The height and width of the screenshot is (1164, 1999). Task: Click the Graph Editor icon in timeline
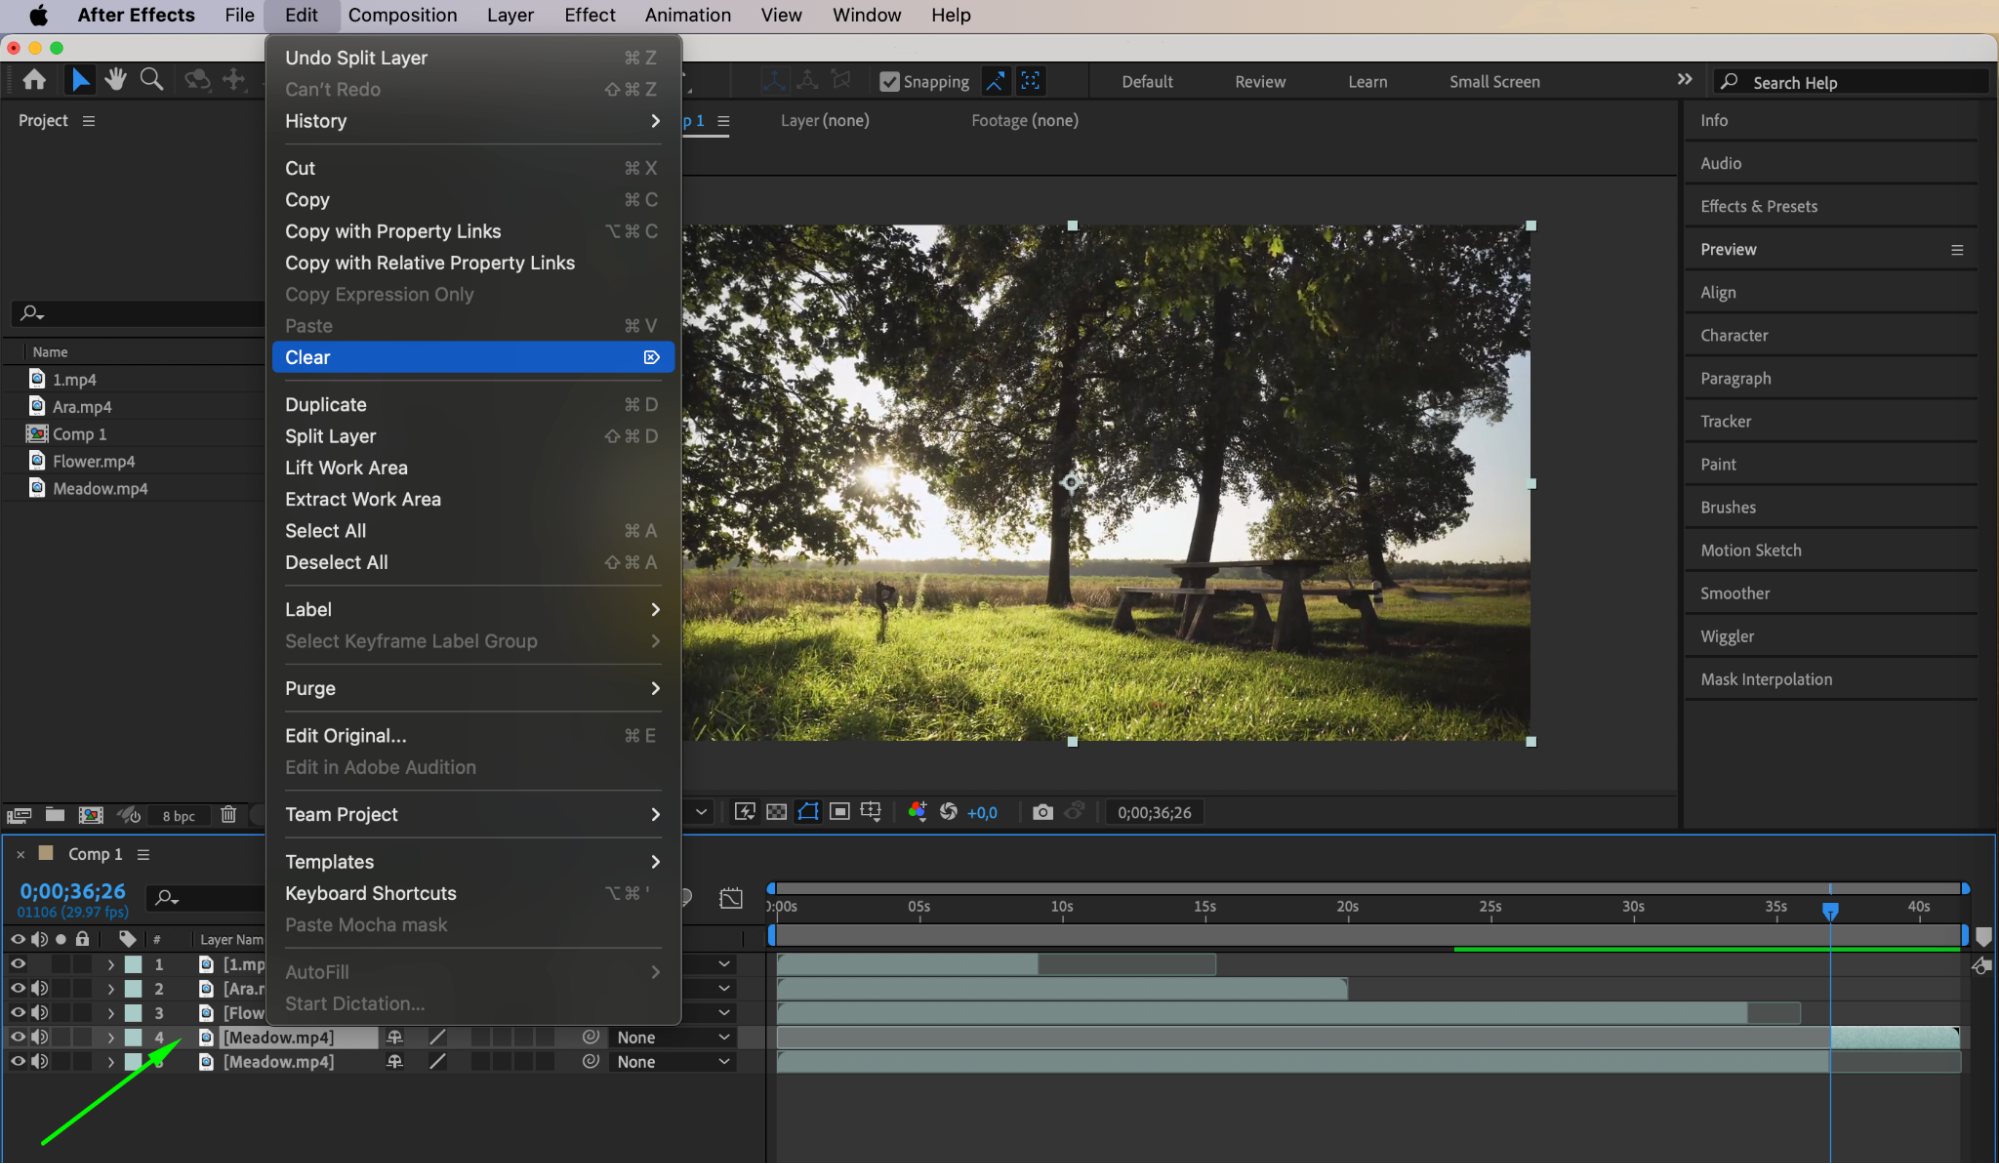(731, 898)
